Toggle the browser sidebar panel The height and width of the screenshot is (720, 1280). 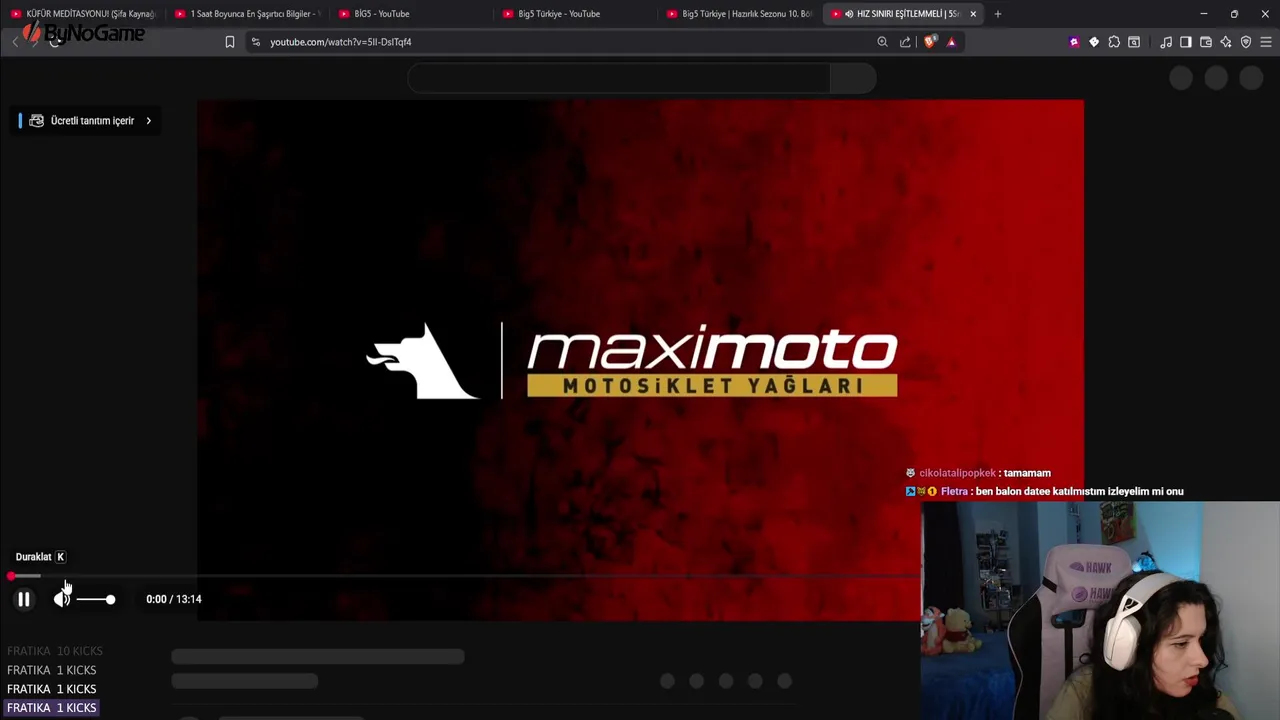(1186, 42)
